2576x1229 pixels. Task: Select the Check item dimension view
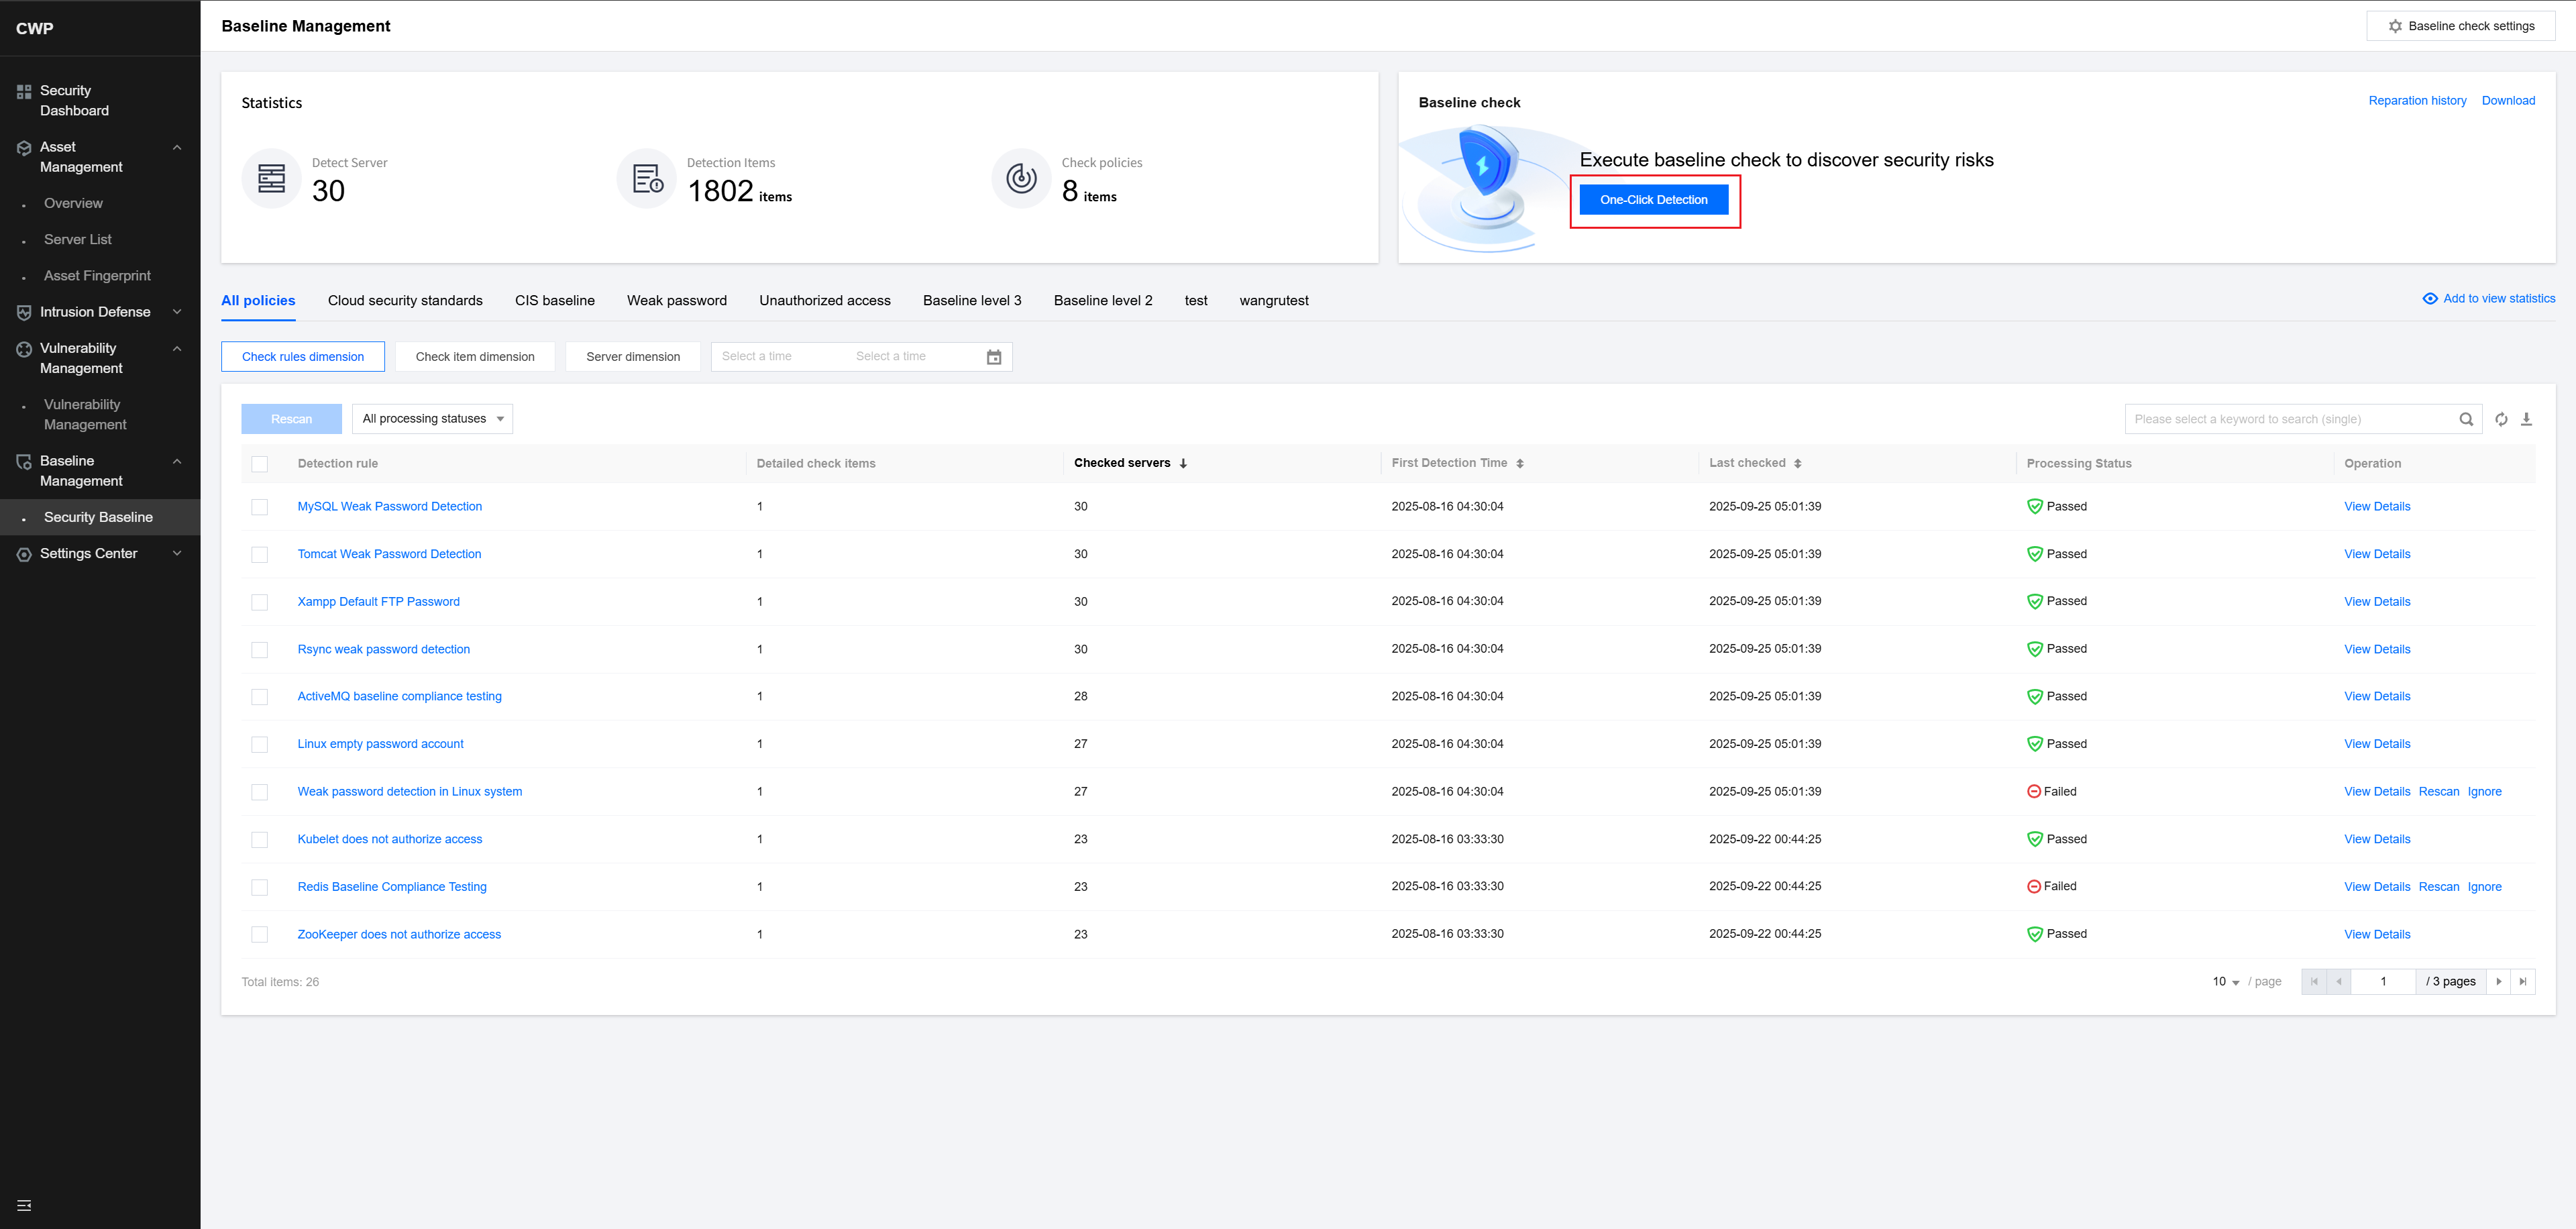click(475, 357)
